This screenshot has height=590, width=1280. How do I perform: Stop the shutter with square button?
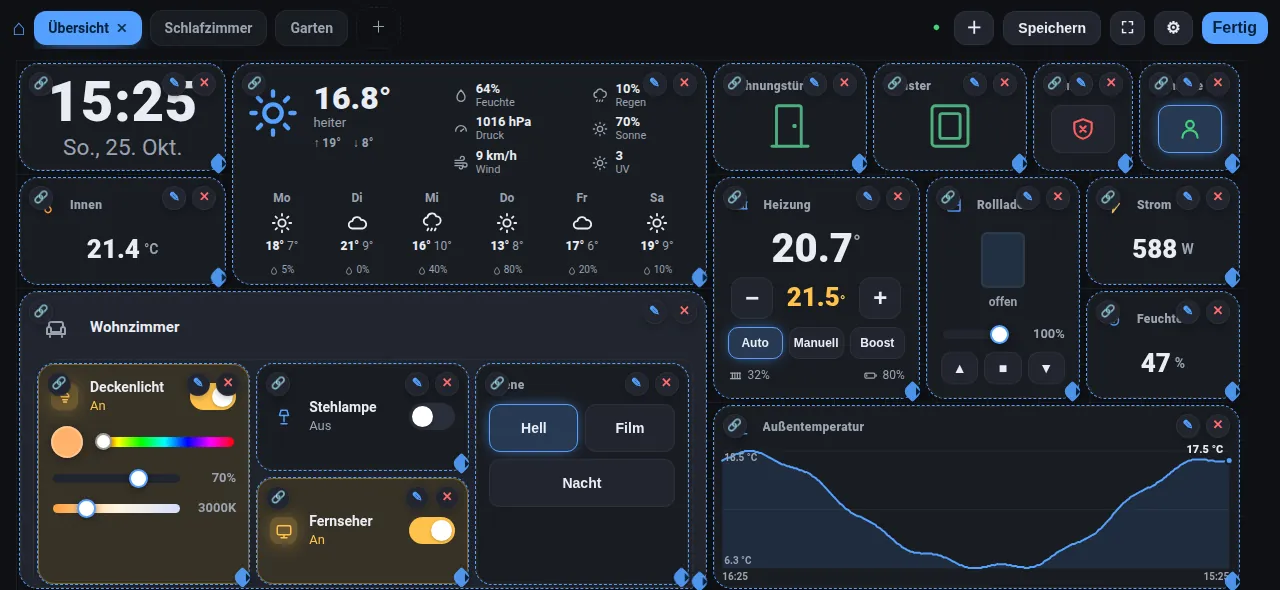(x=1003, y=368)
